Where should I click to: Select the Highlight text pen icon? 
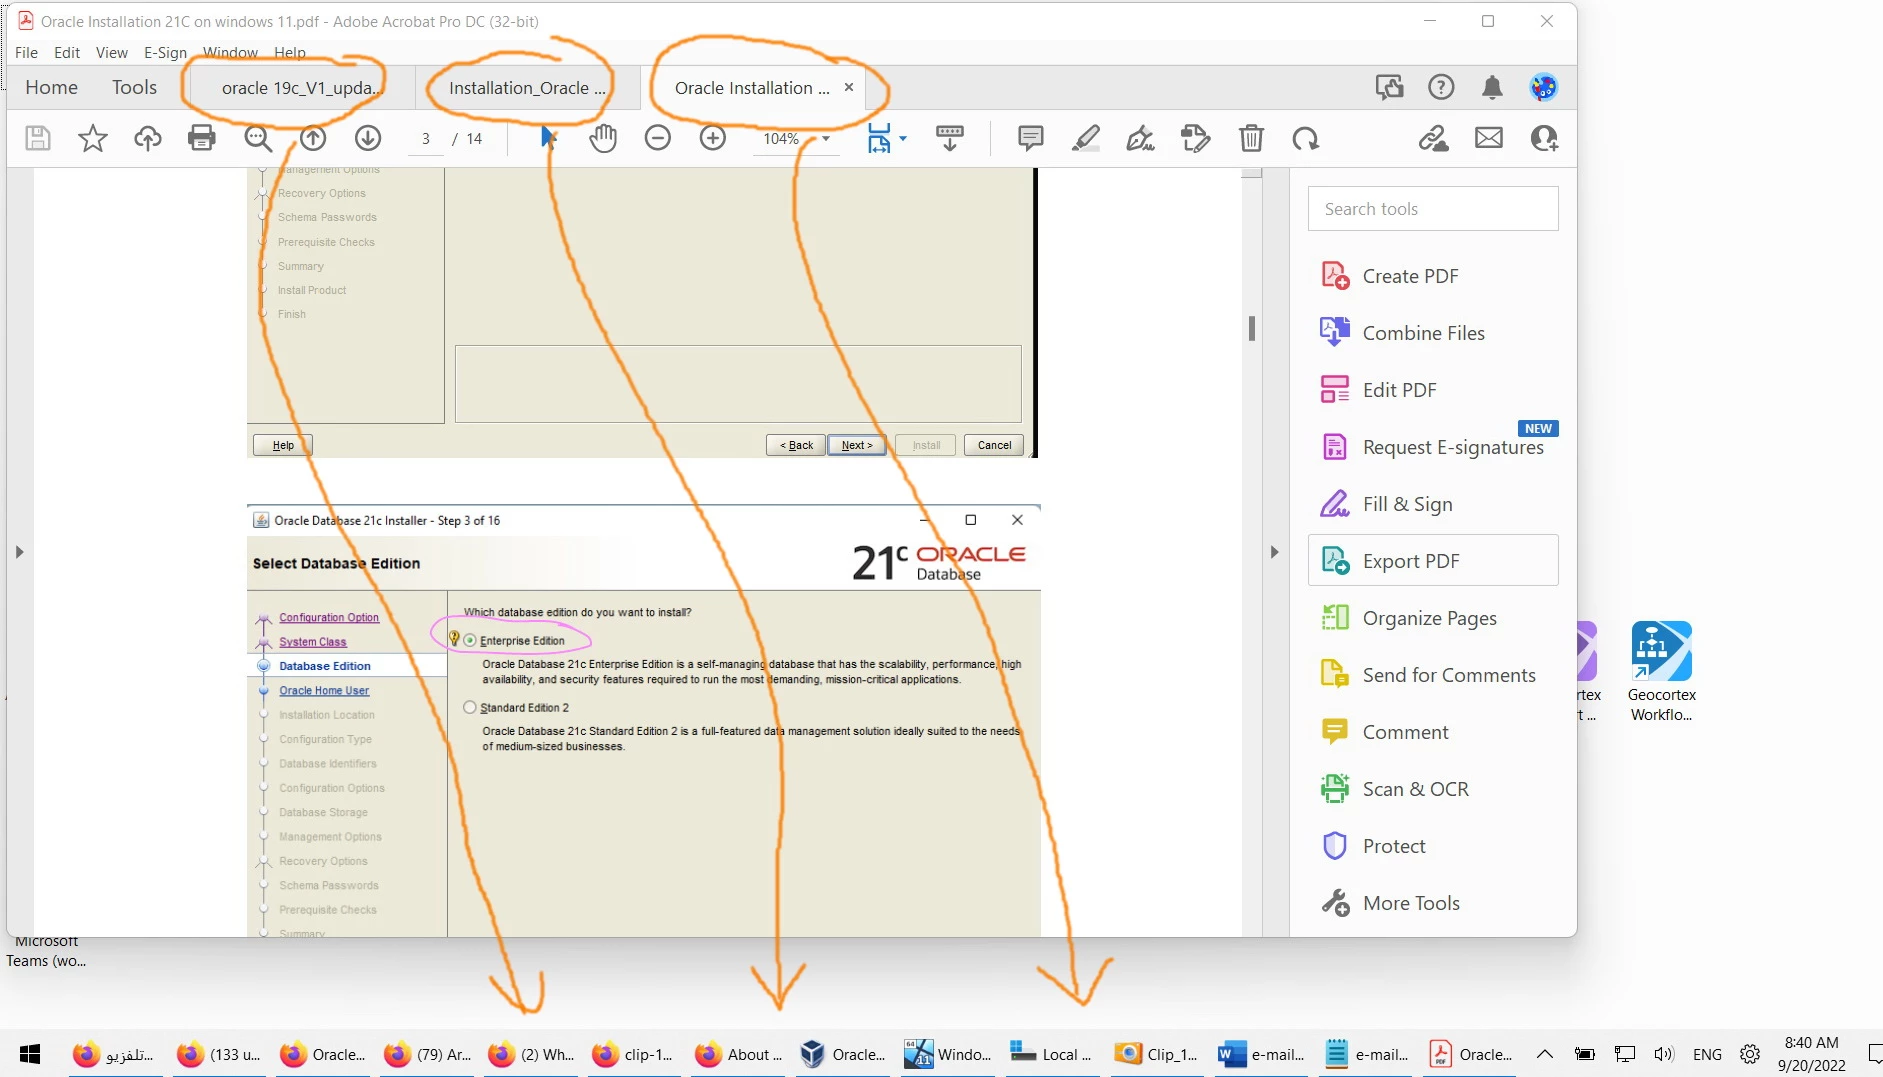(x=1086, y=138)
